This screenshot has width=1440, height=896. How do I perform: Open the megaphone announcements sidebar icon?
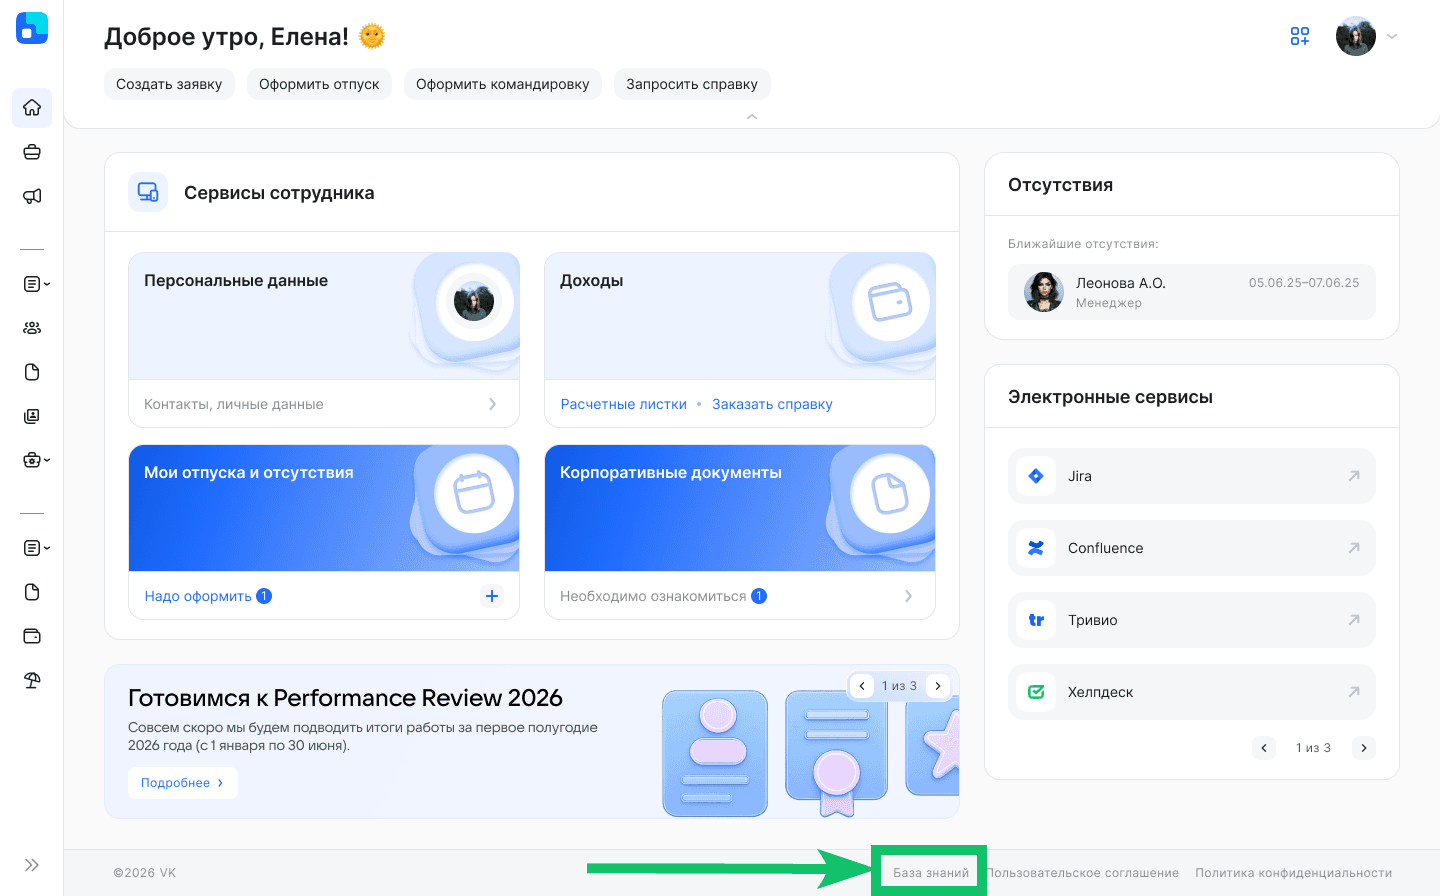[x=32, y=196]
